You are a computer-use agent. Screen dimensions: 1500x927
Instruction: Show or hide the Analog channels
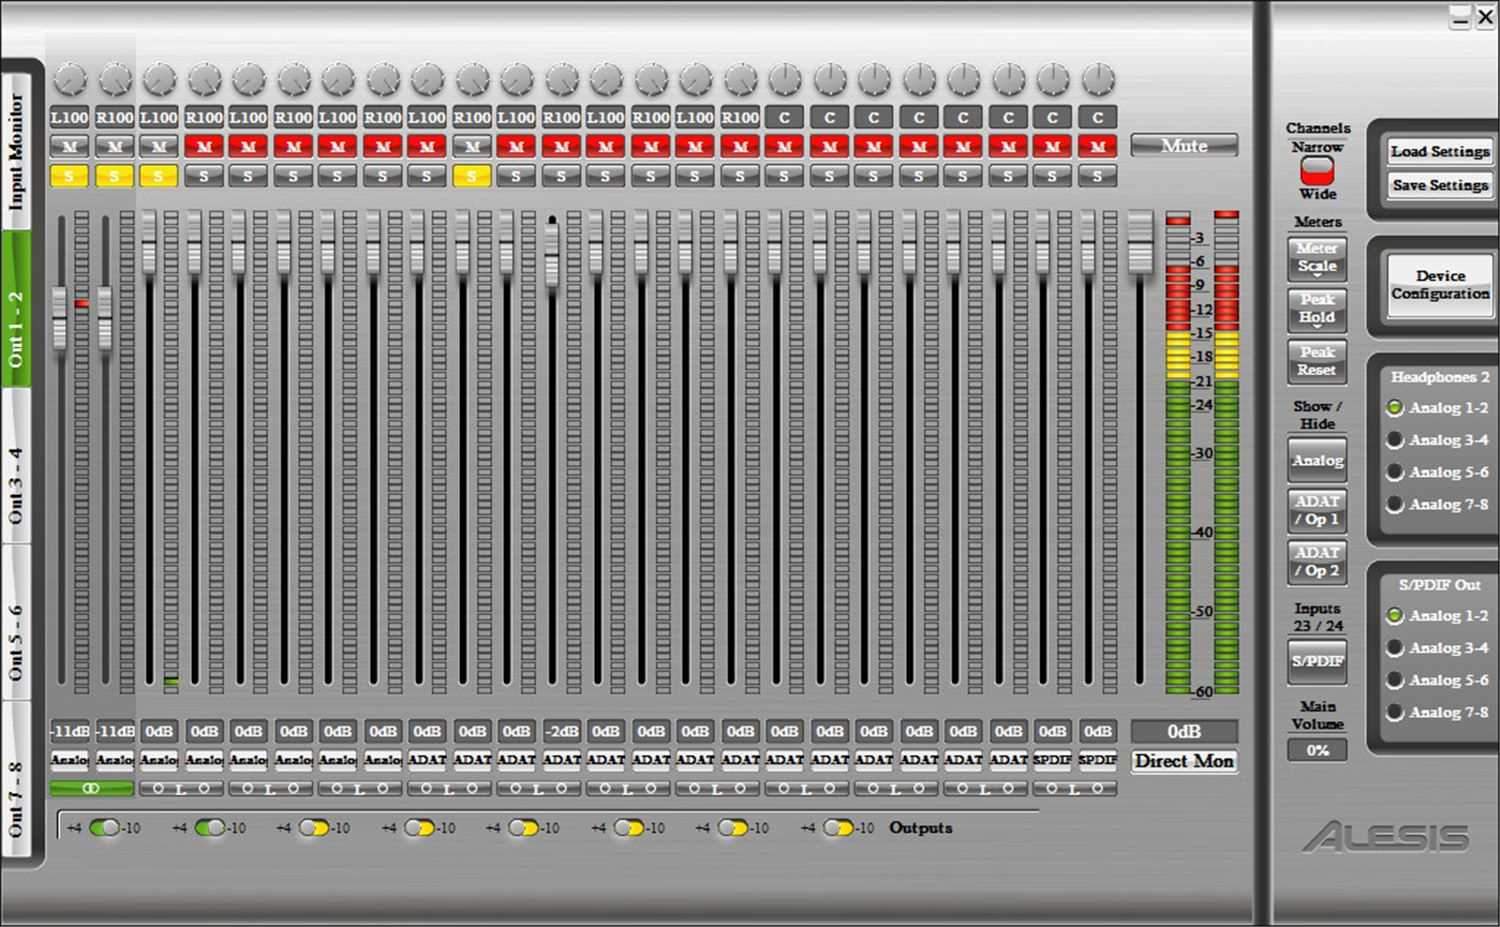1317,460
